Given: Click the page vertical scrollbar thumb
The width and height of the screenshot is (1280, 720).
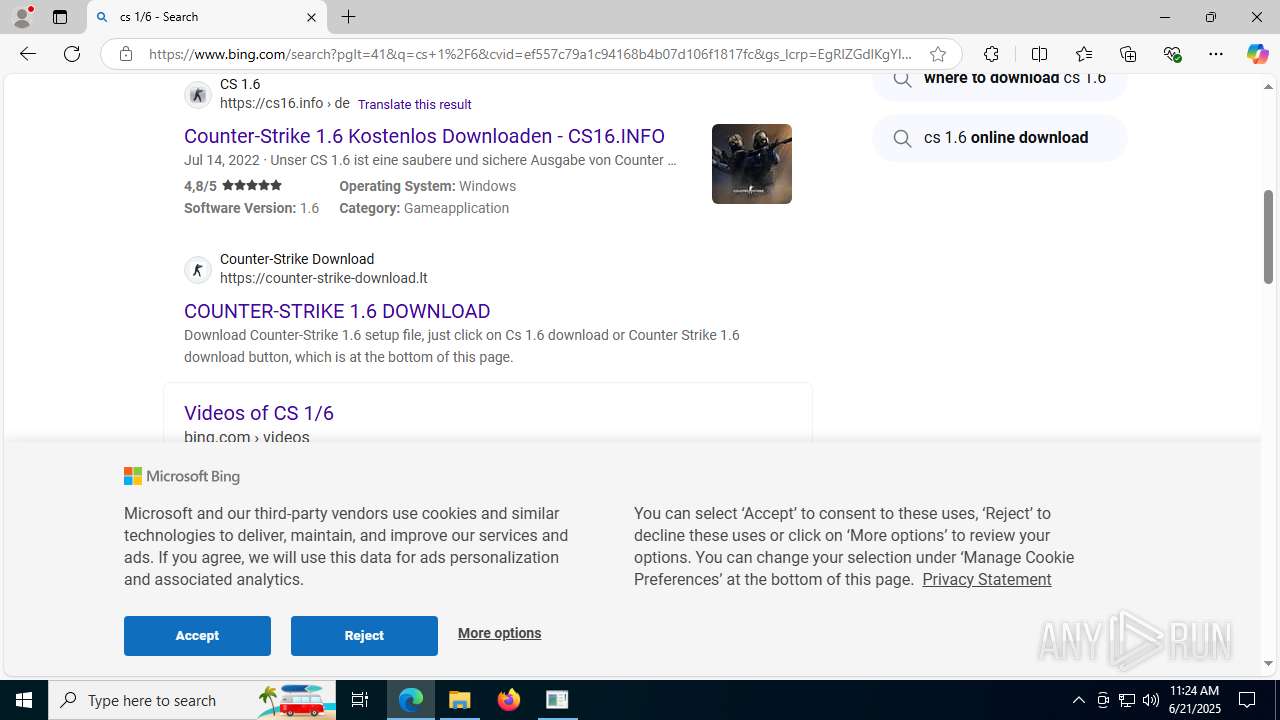Looking at the screenshot, I should (1268, 235).
